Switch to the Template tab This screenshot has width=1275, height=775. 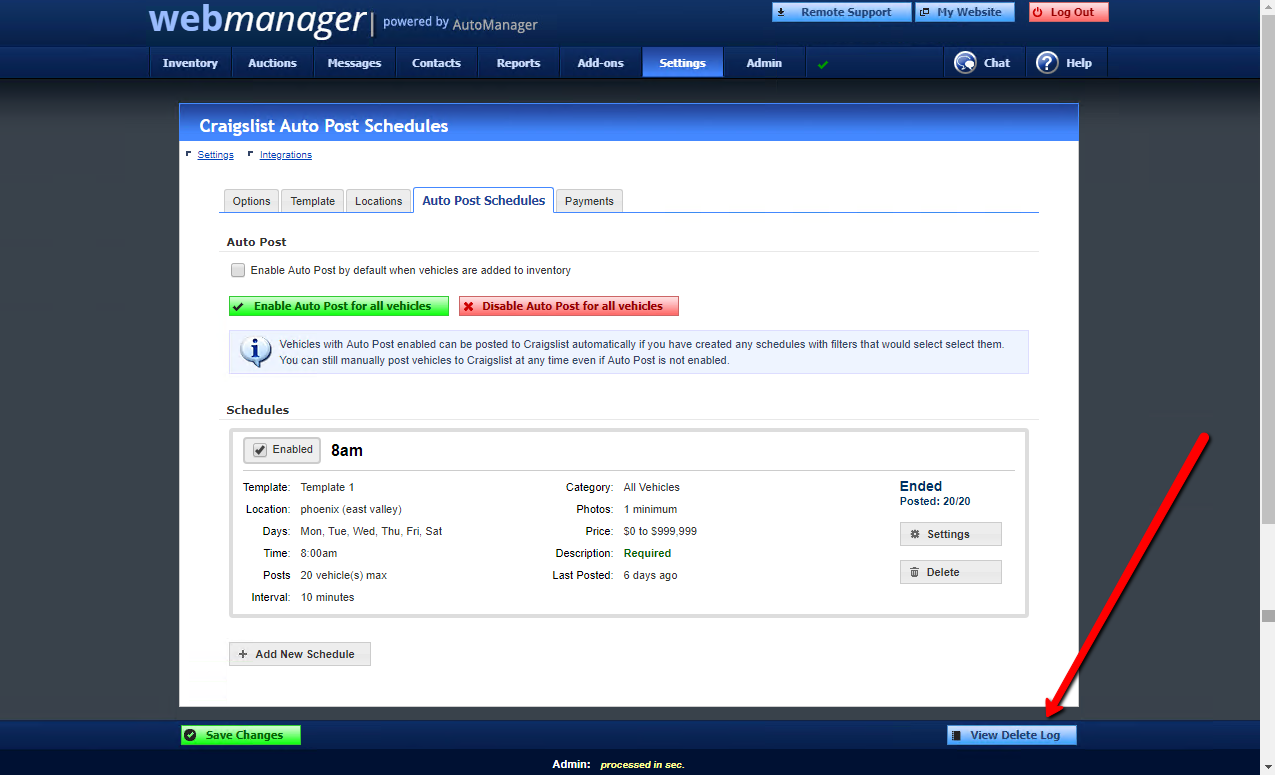point(313,201)
